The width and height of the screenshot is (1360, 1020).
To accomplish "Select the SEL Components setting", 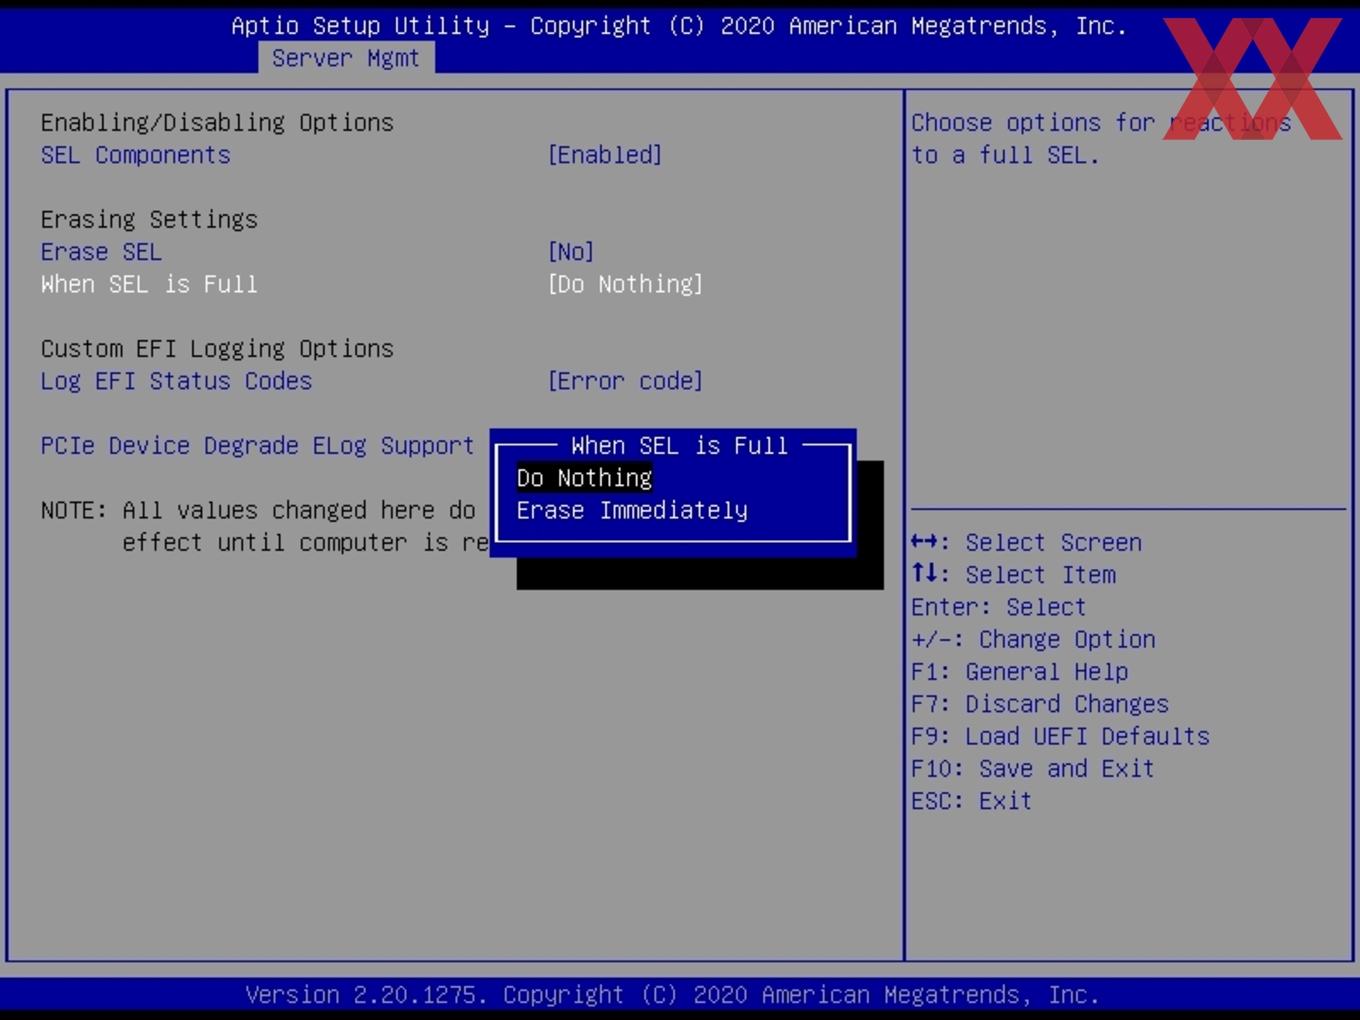I will [136, 155].
